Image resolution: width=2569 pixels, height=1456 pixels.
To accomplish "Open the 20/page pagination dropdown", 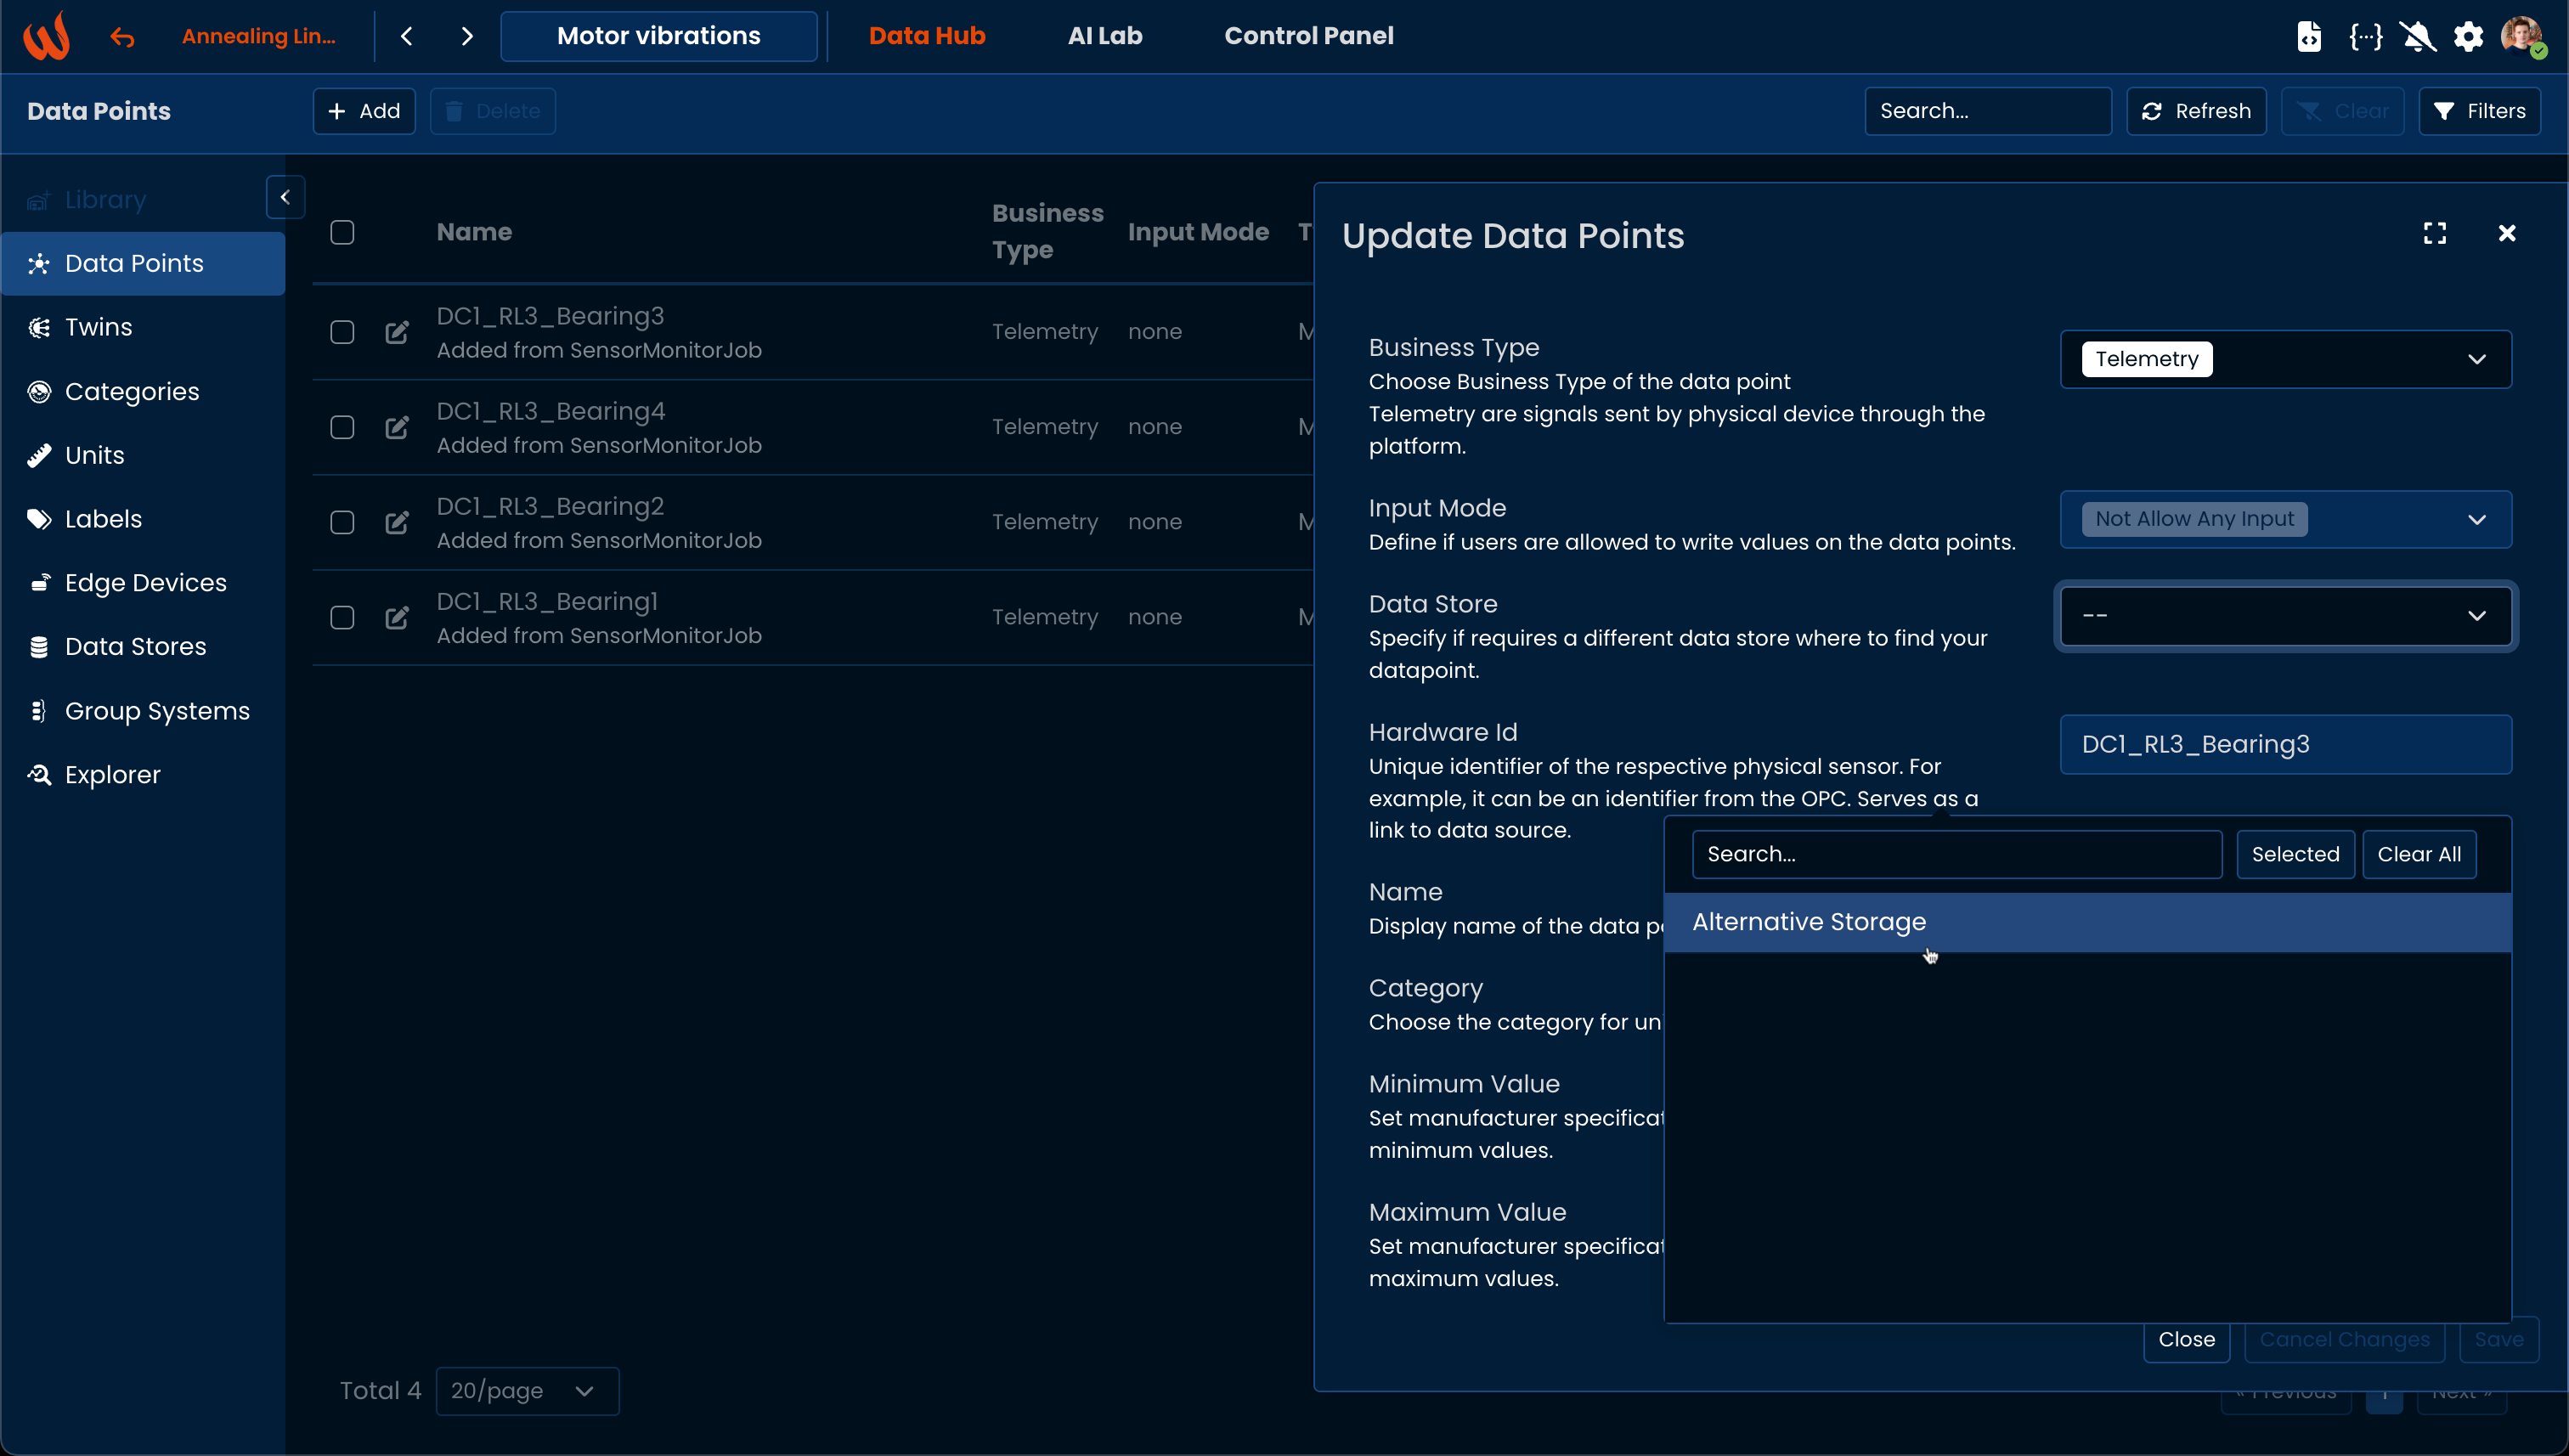I will point(526,1390).
